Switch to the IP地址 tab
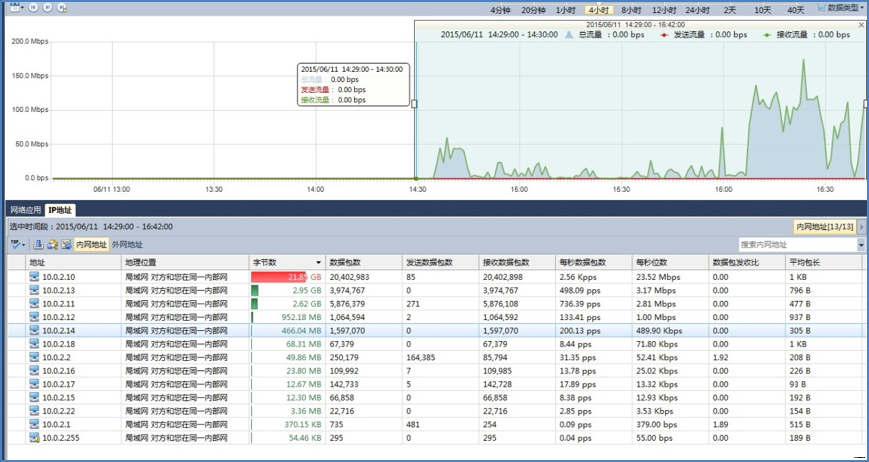869x462 pixels. coord(61,210)
